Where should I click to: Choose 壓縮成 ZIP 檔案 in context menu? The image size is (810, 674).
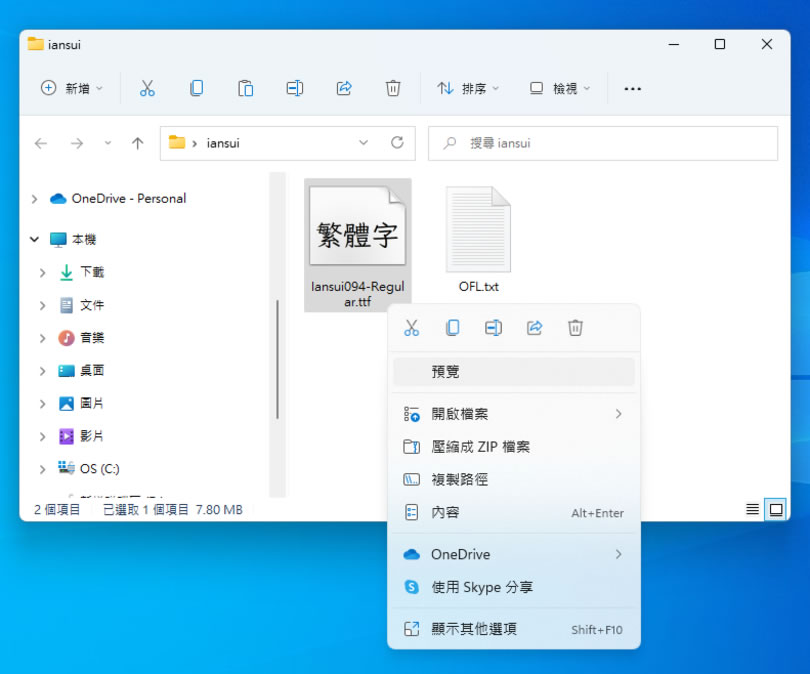[513, 447]
